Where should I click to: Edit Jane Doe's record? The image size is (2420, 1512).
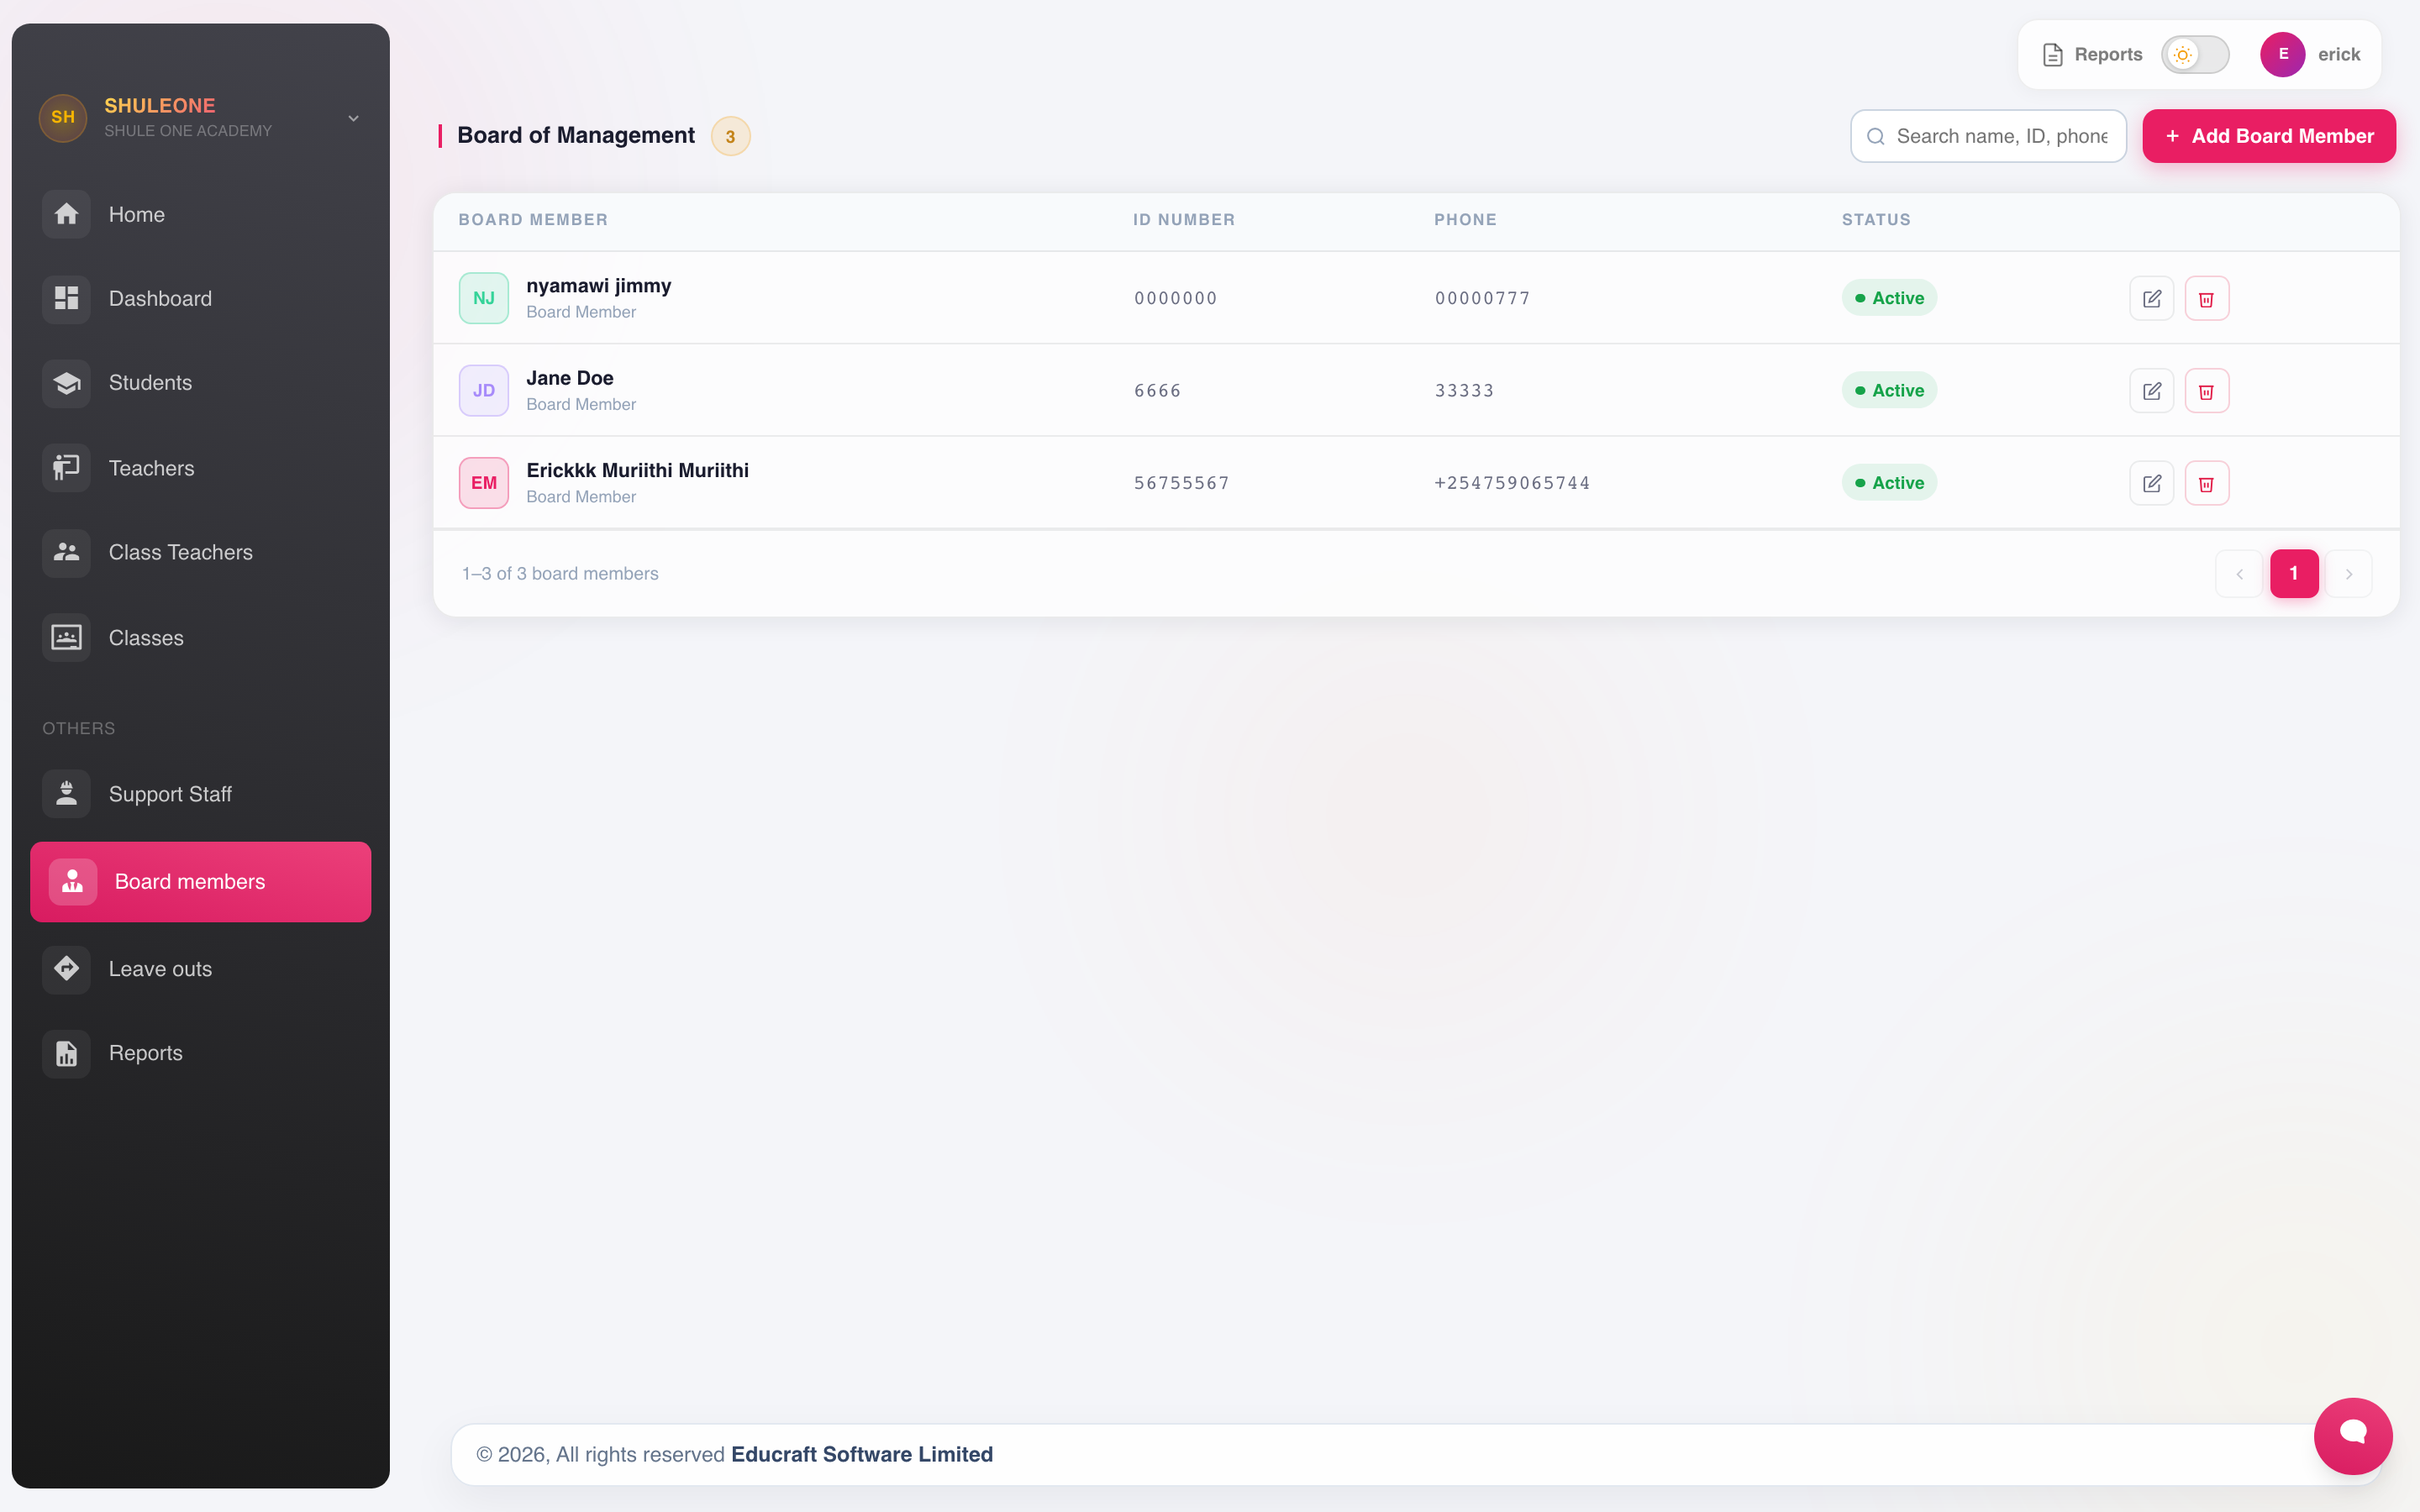pyautogui.click(x=2152, y=390)
